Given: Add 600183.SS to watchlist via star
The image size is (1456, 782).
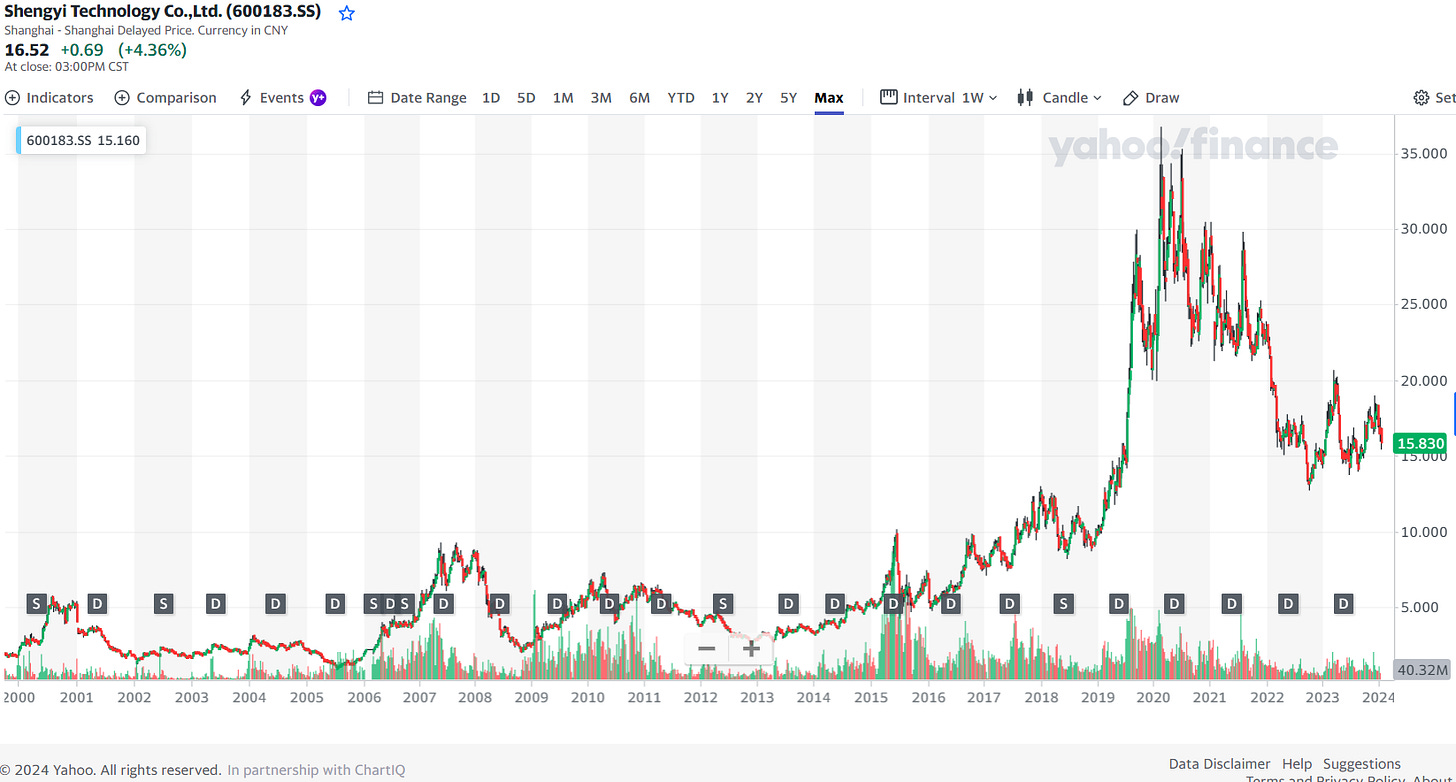Looking at the screenshot, I should tap(346, 12).
